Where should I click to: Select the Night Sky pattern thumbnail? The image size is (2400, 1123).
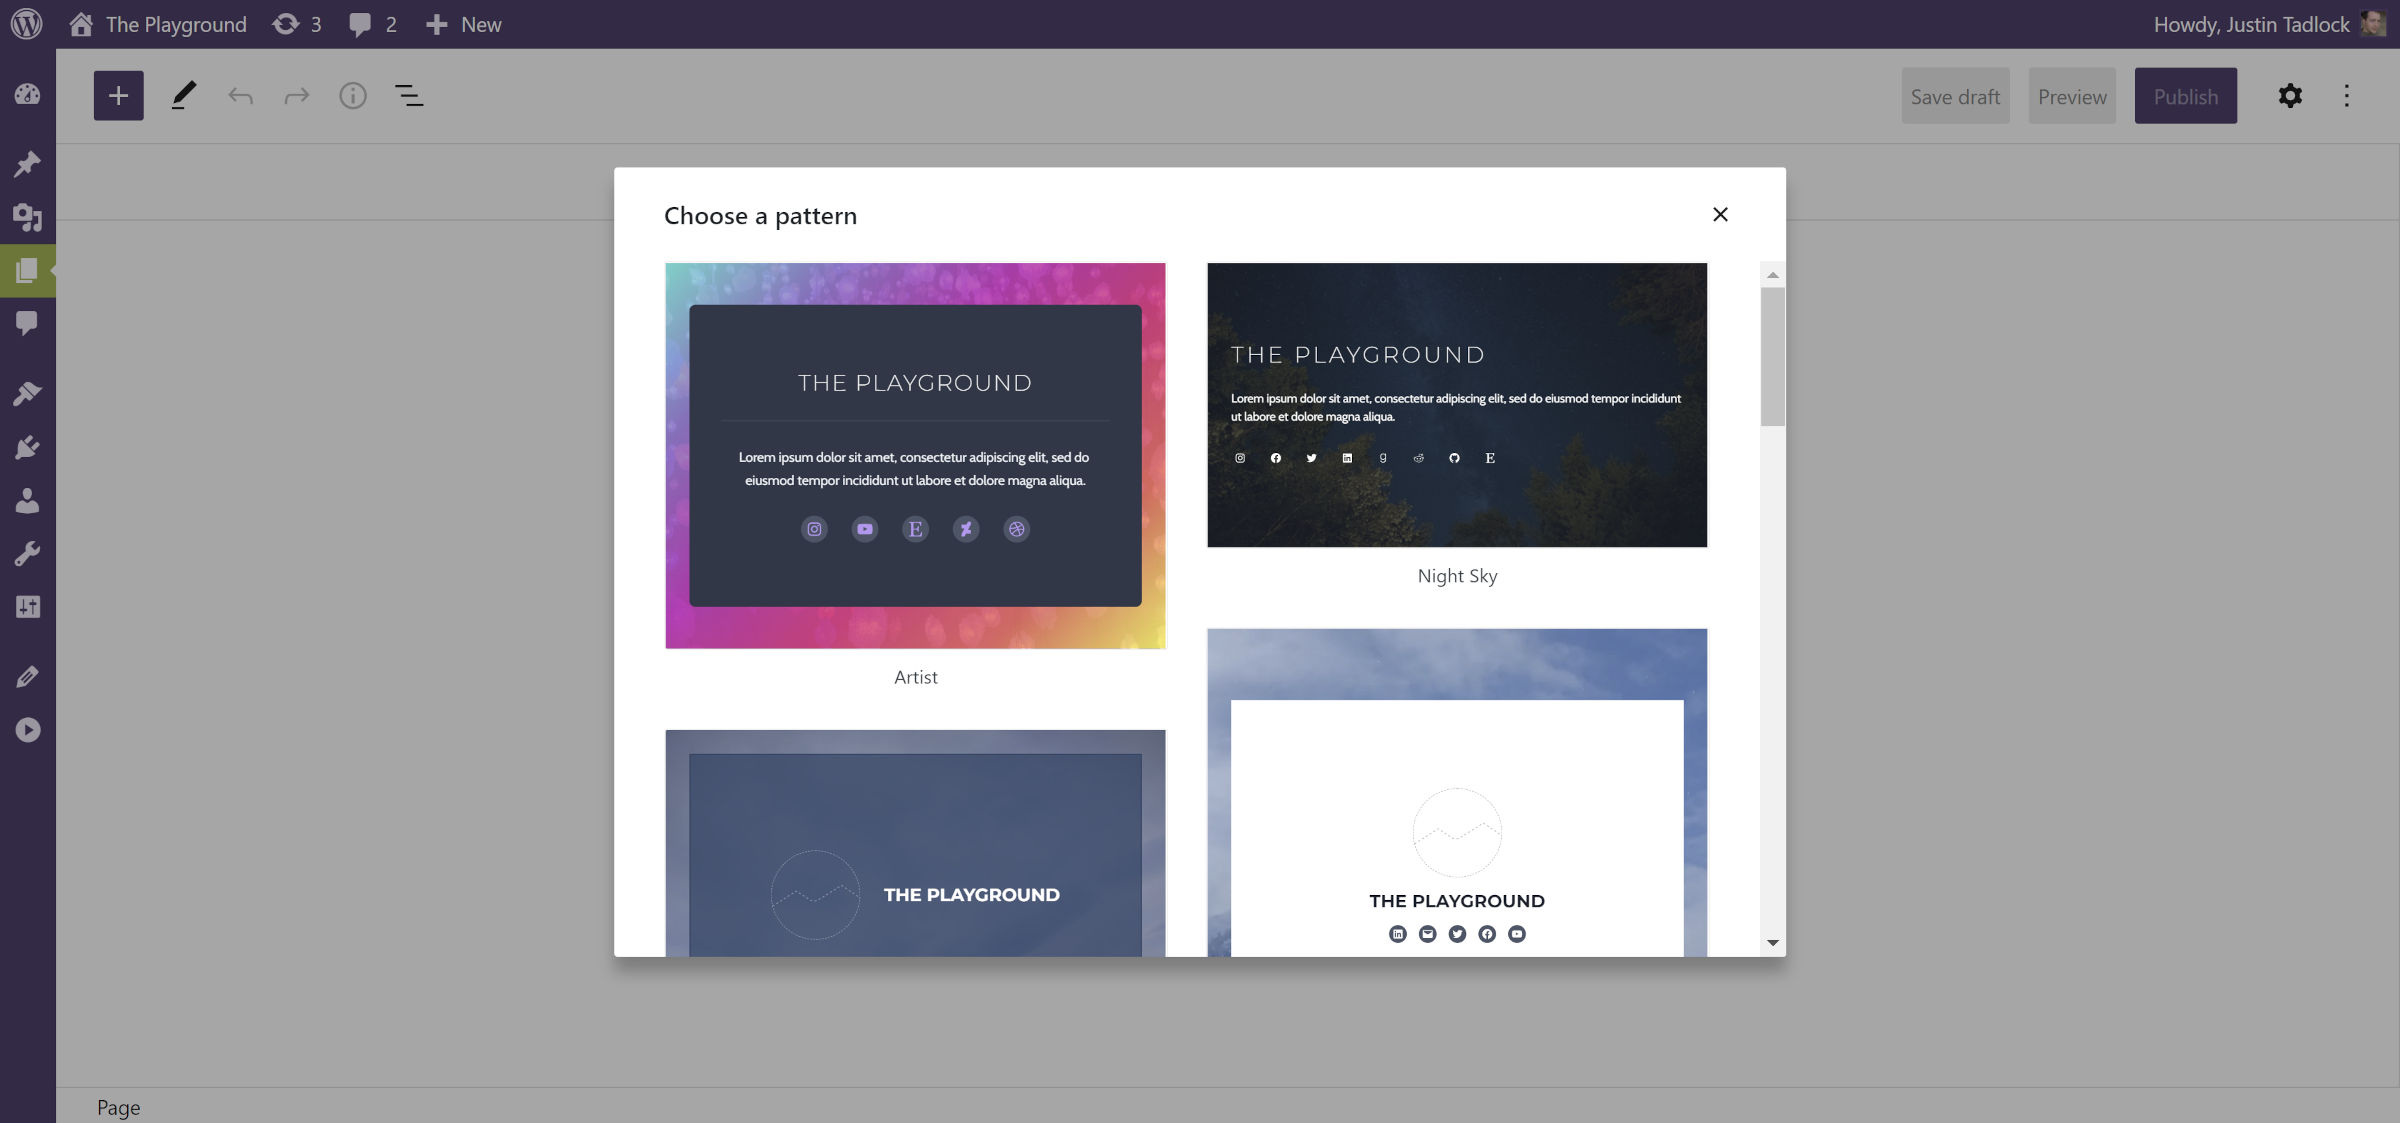tap(1456, 404)
